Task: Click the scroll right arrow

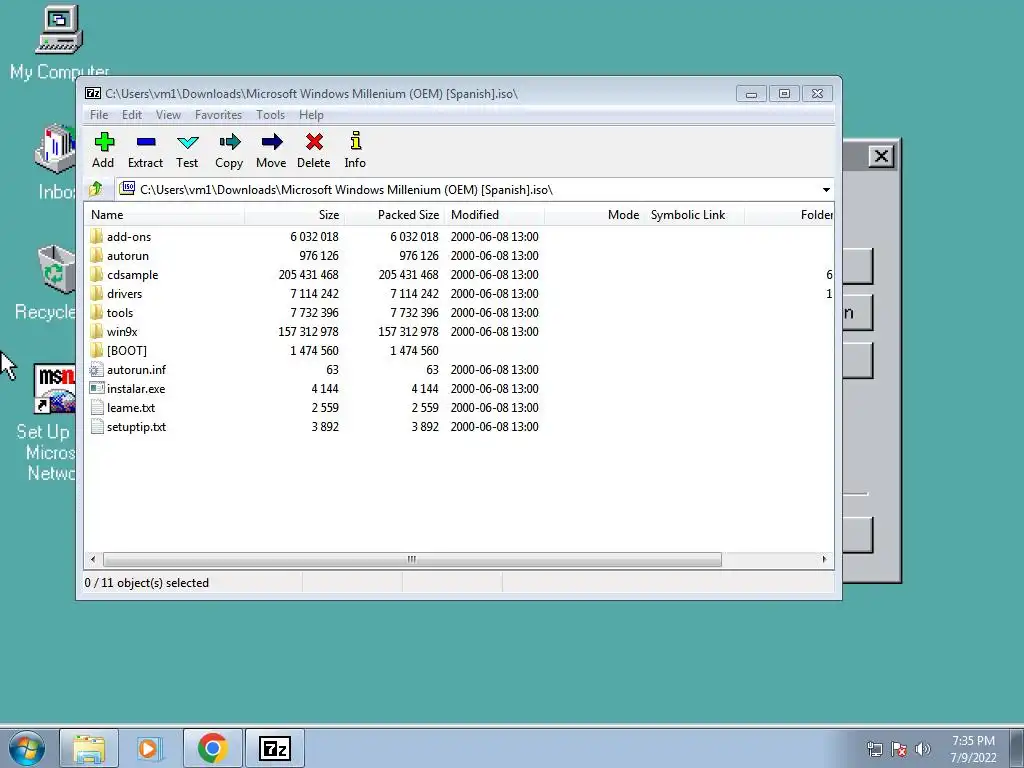Action: [824, 560]
